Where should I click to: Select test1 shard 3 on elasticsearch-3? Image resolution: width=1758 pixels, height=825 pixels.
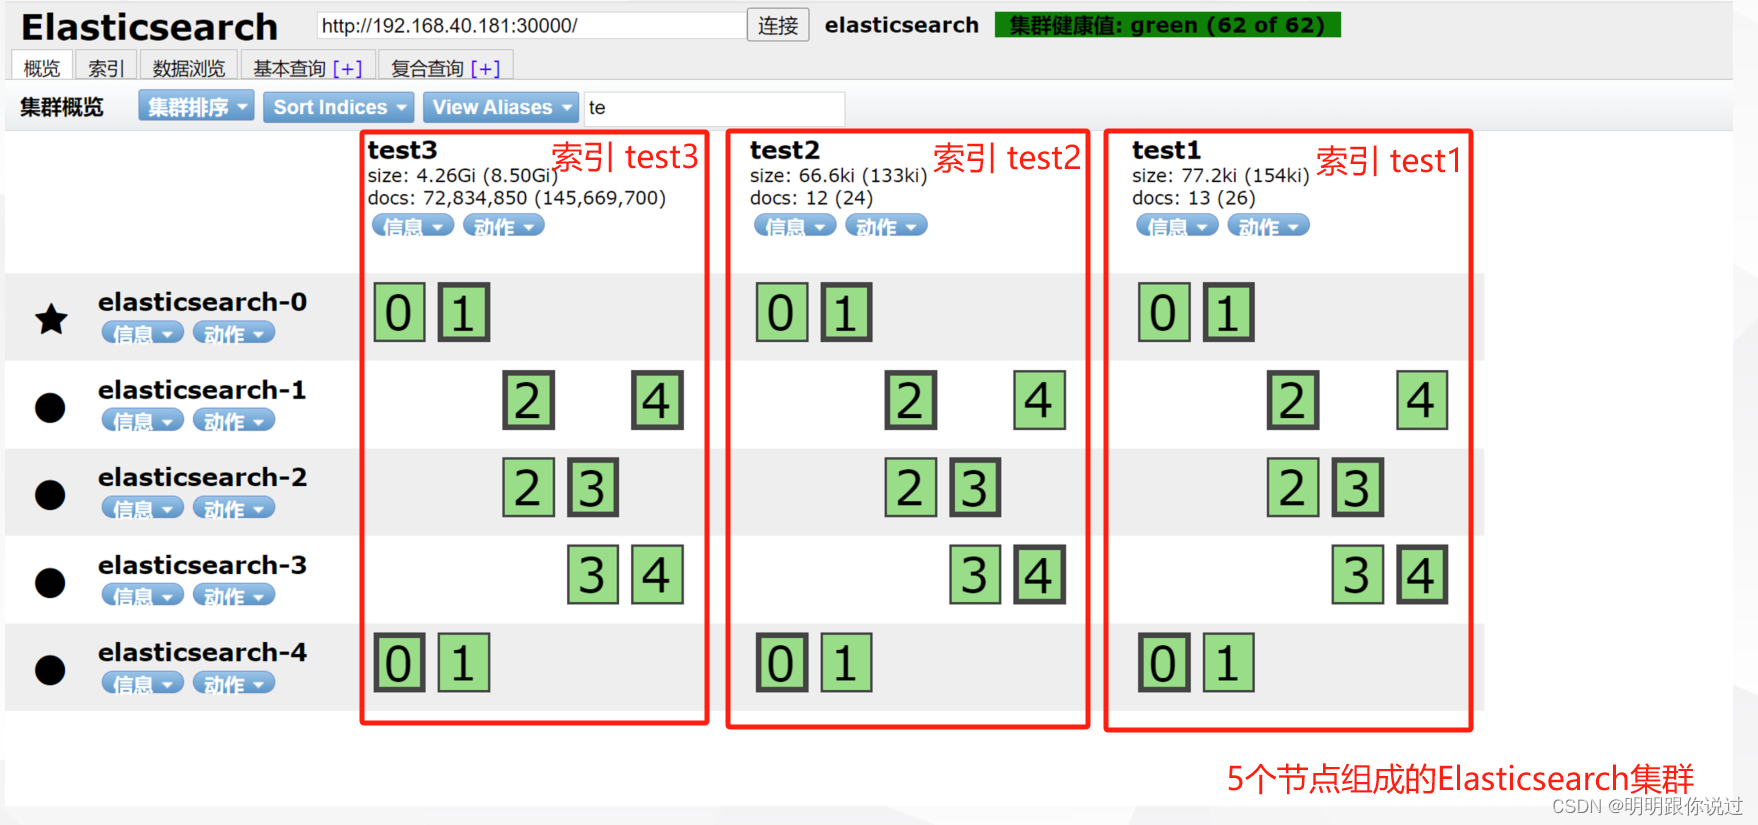coord(1357,575)
